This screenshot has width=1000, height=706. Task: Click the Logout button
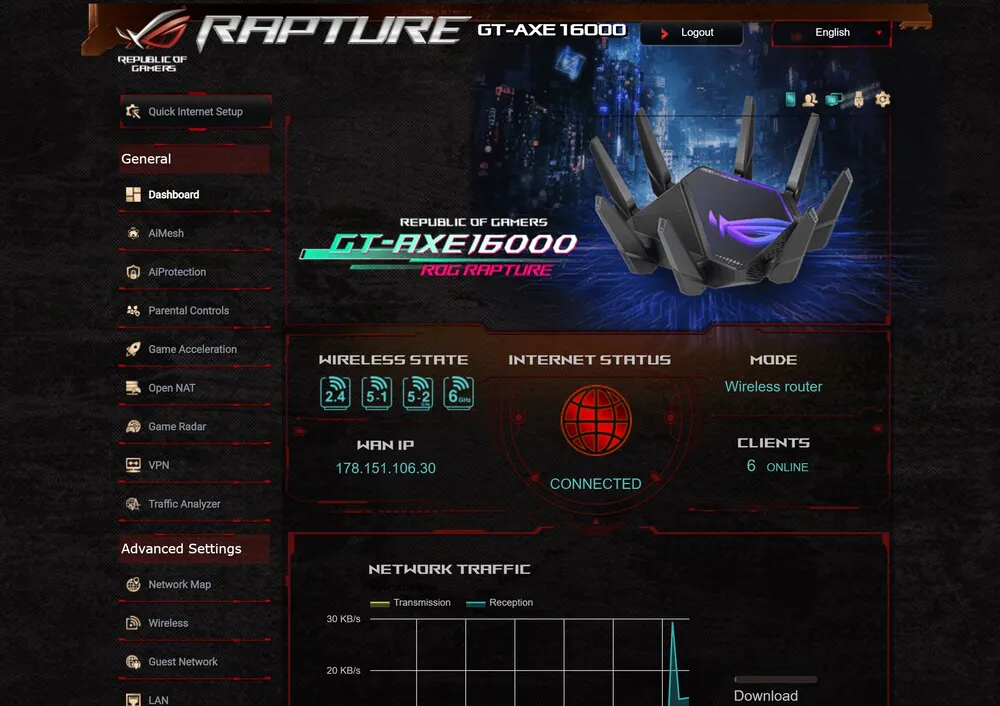coord(692,33)
